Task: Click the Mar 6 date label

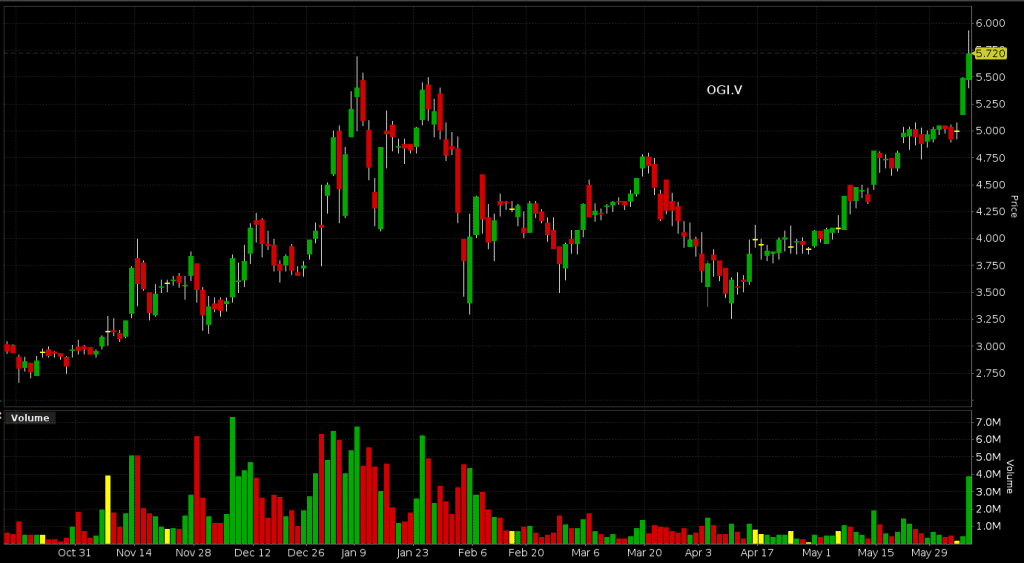Action: tap(586, 553)
